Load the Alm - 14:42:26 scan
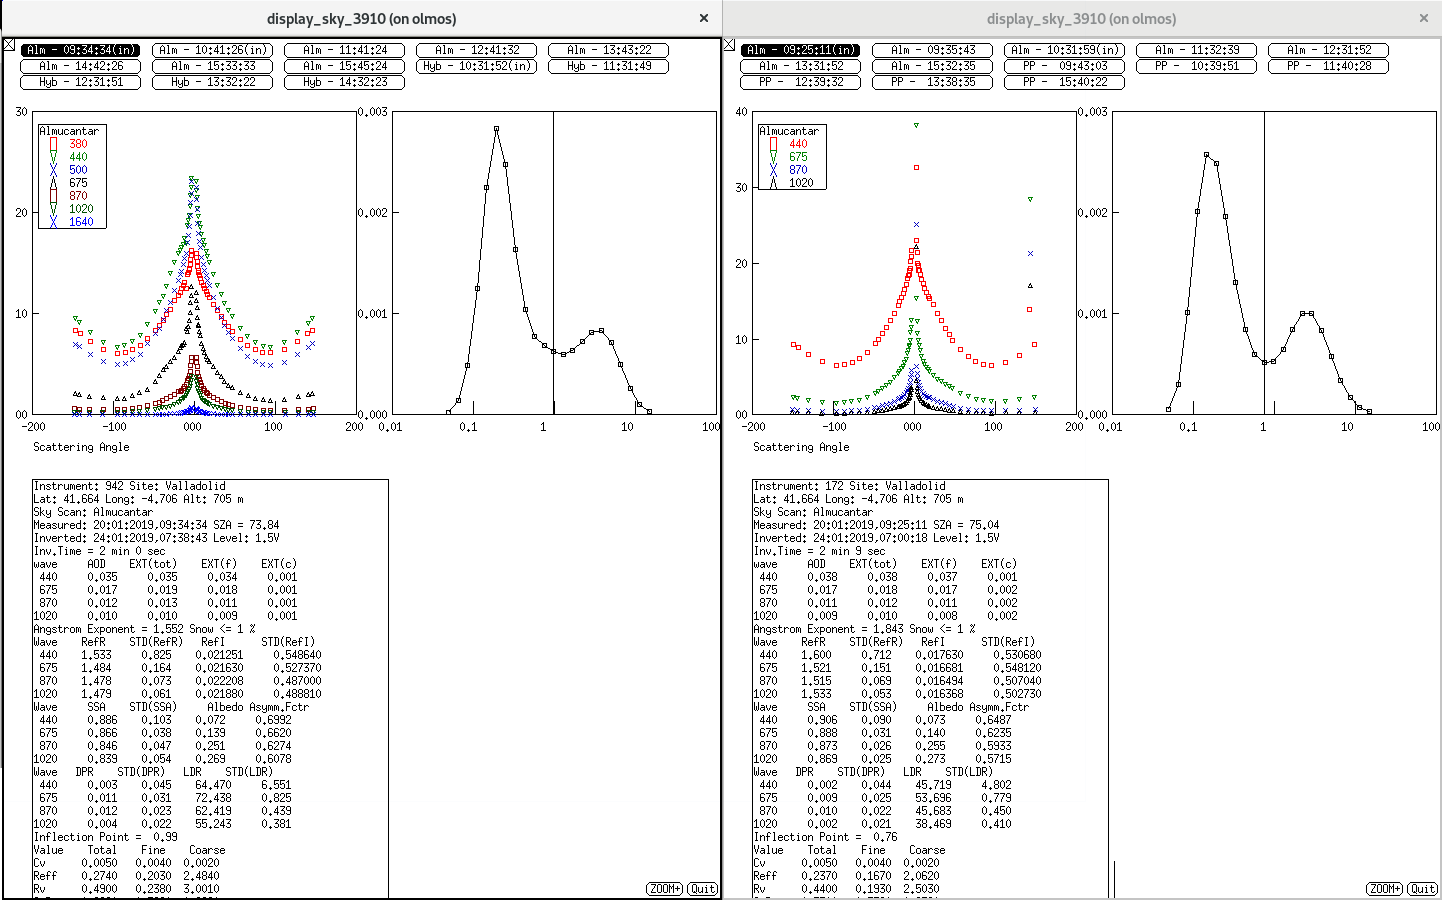Image resolution: width=1442 pixels, height=900 pixels. click(x=80, y=66)
